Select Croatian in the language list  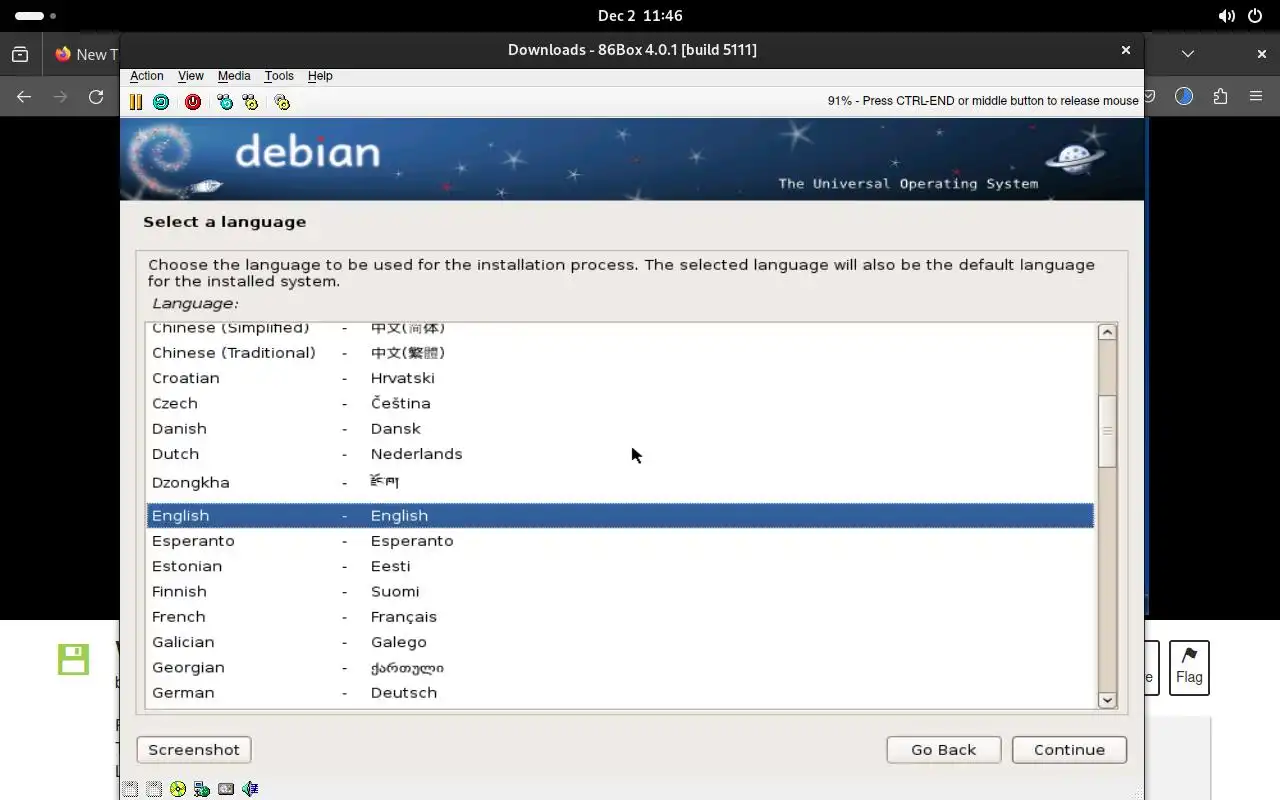pyautogui.click(x=620, y=378)
